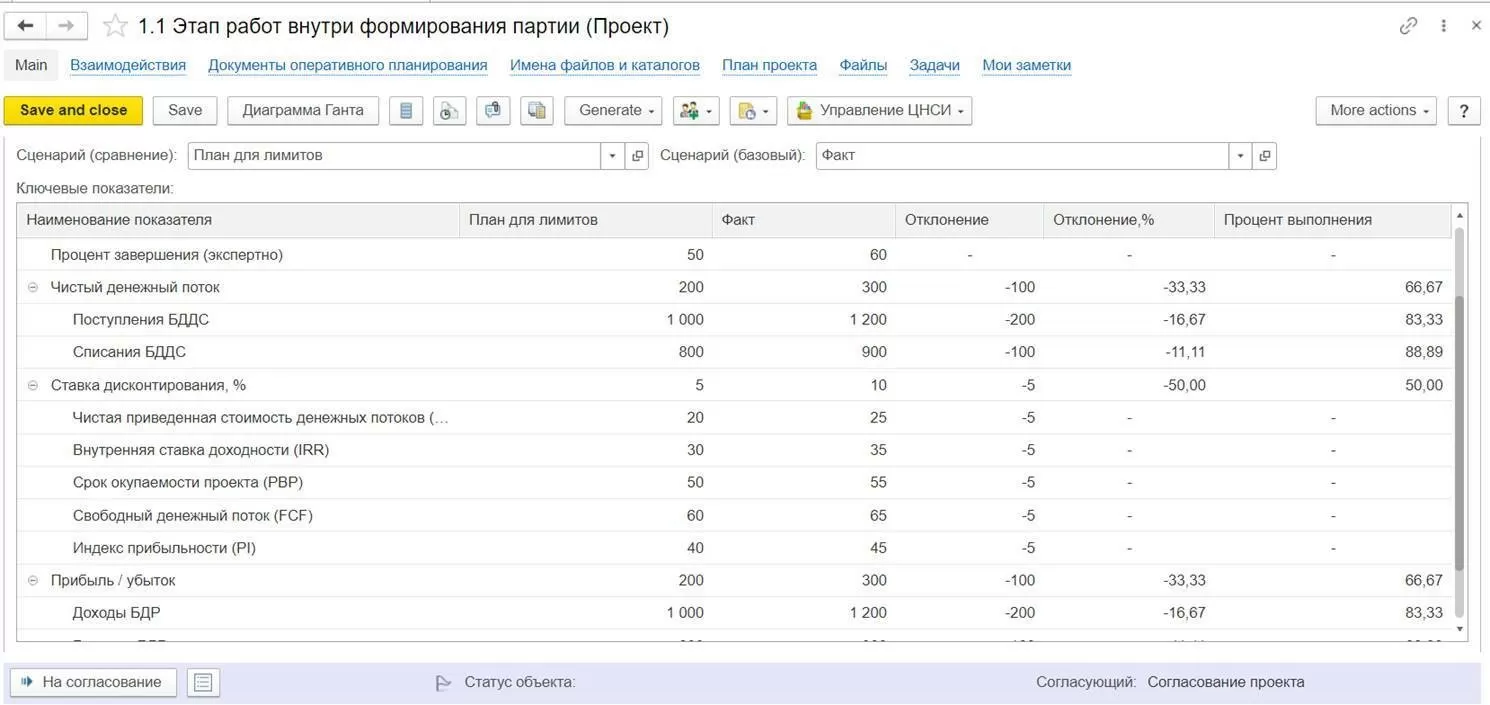Copy the link with the chain icon
This screenshot has height=705, width=1490.
coord(1408,26)
